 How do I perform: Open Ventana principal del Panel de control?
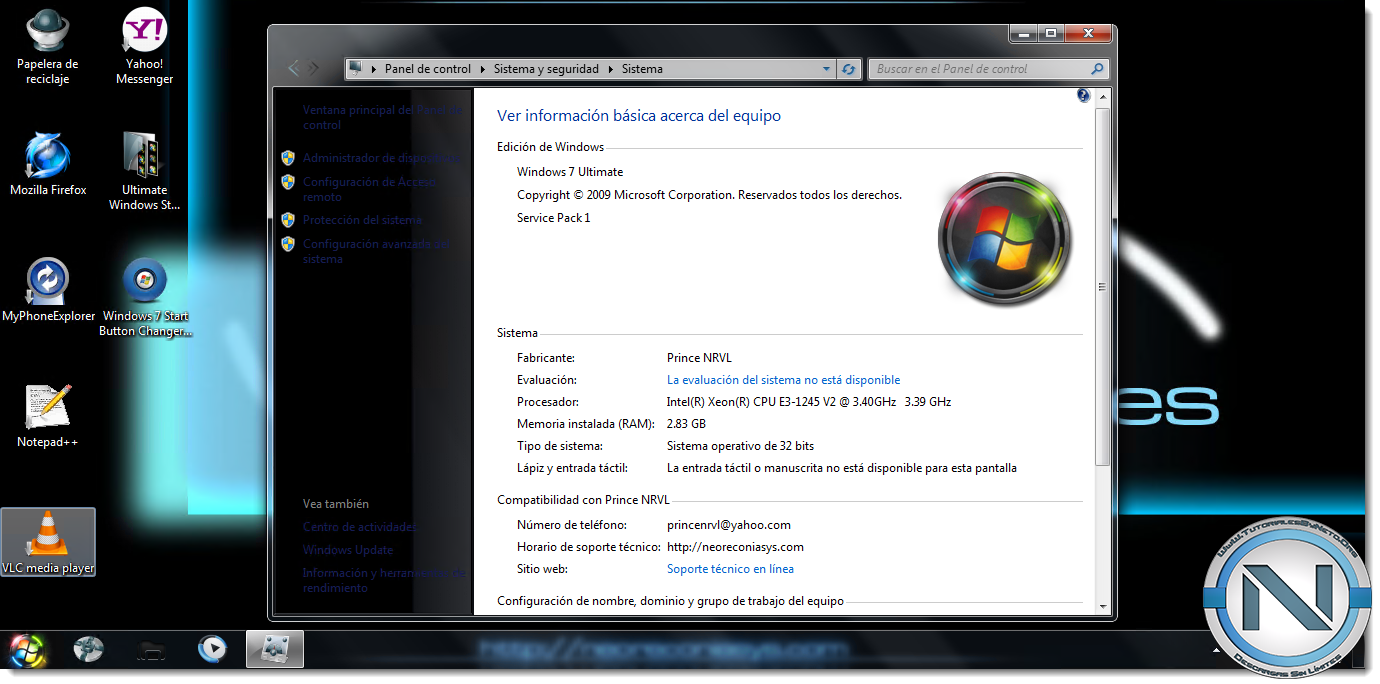pyautogui.click(x=383, y=117)
